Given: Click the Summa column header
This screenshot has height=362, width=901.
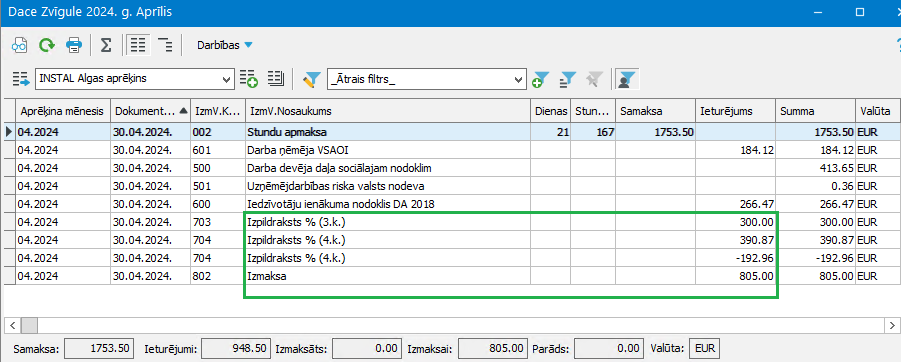Looking at the screenshot, I should (x=815, y=111).
